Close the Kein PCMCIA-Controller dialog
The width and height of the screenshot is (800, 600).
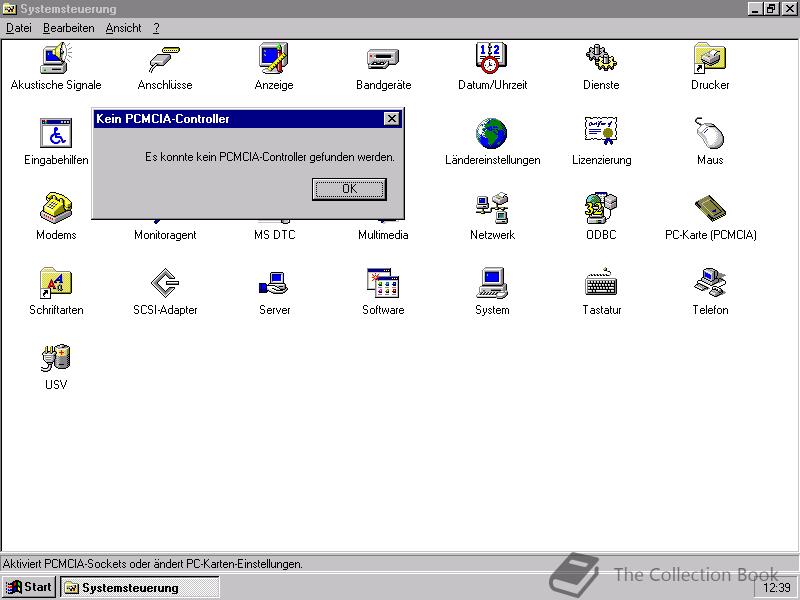(391, 119)
